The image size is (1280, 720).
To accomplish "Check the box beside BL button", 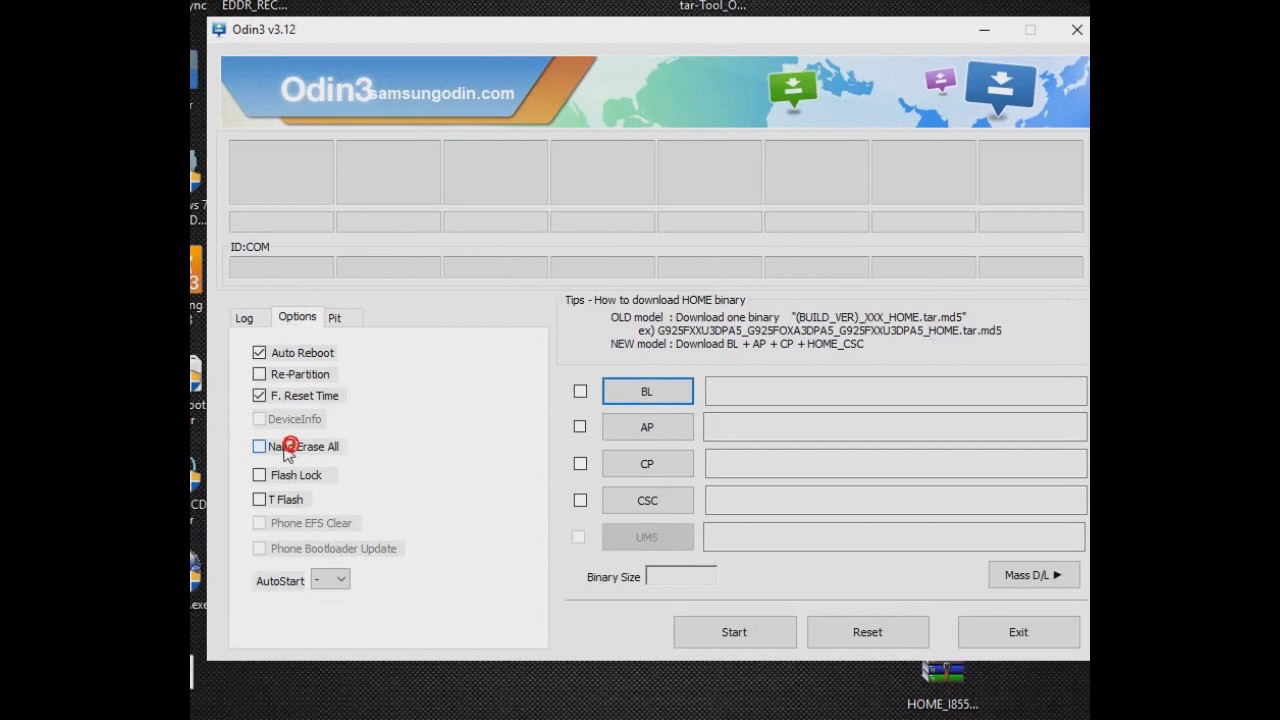I will click(x=580, y=391).
